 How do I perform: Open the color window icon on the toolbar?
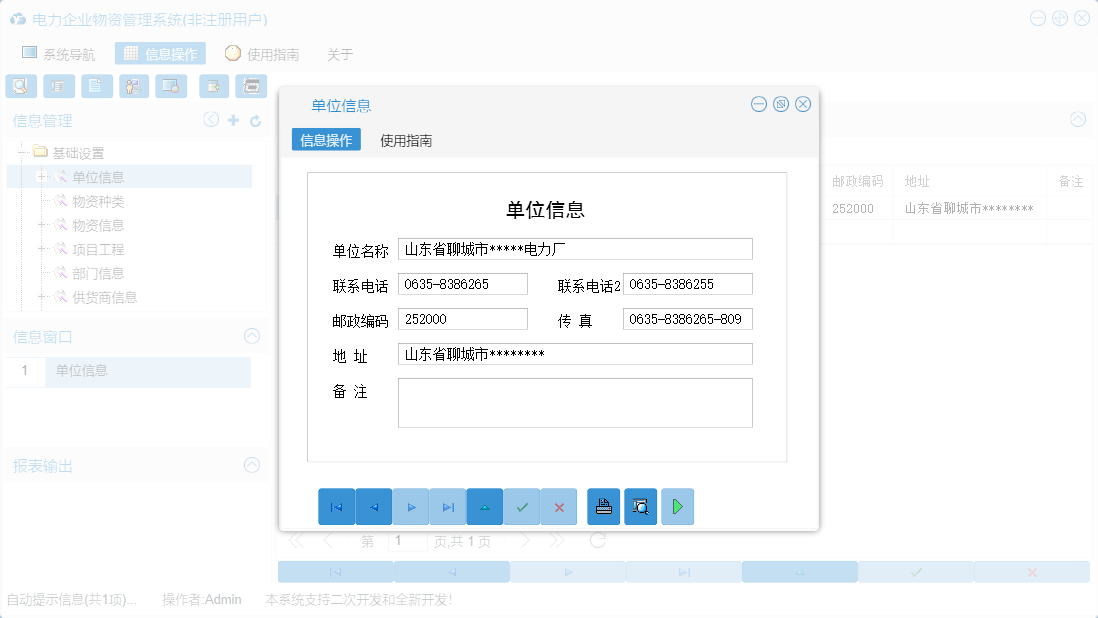pyautogui.click(x=170, y=86)
